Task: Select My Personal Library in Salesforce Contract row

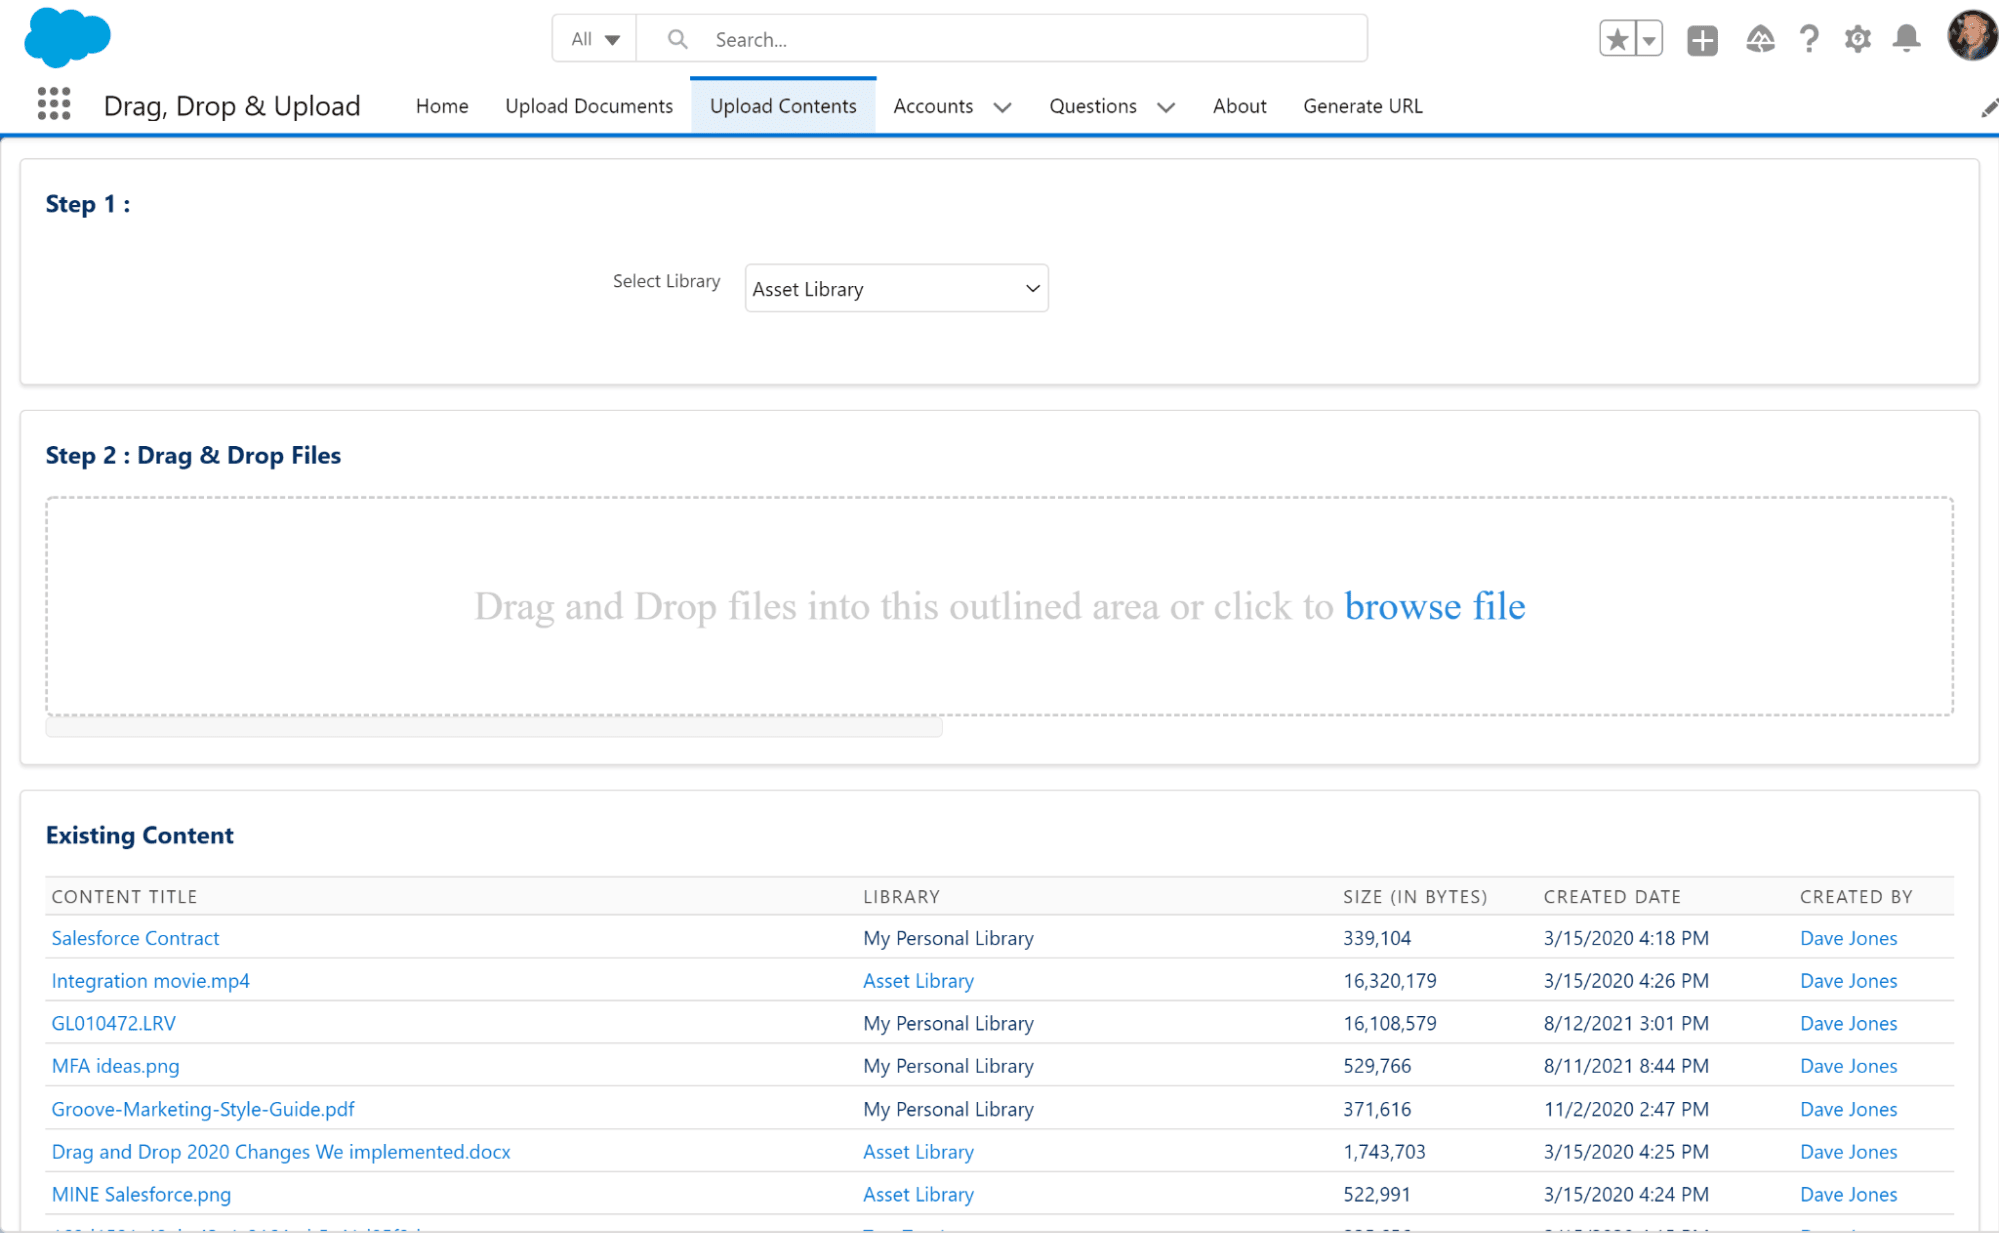Action: [948, 938]
